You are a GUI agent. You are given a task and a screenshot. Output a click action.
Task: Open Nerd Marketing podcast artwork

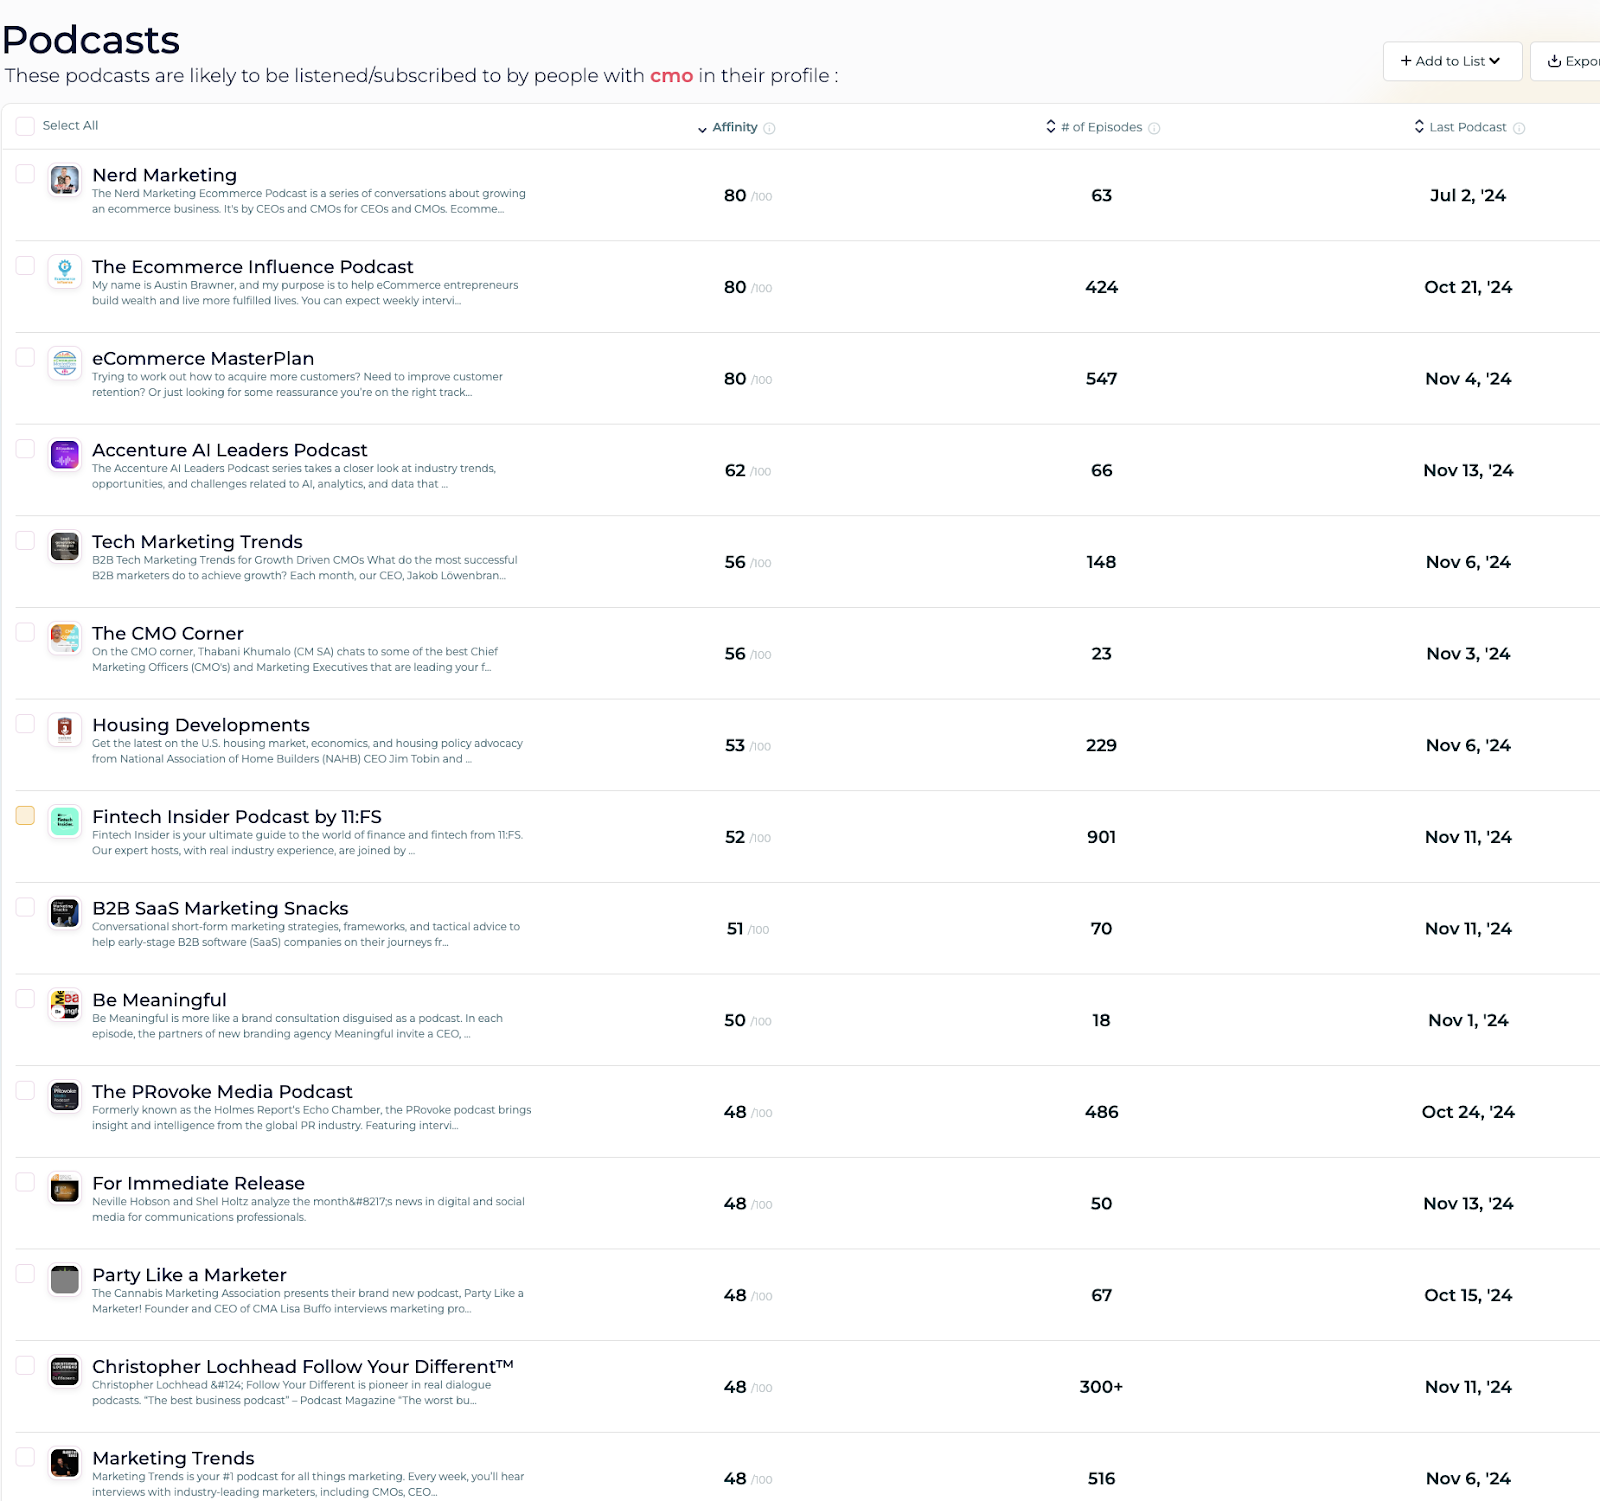[x=65, y=181]
